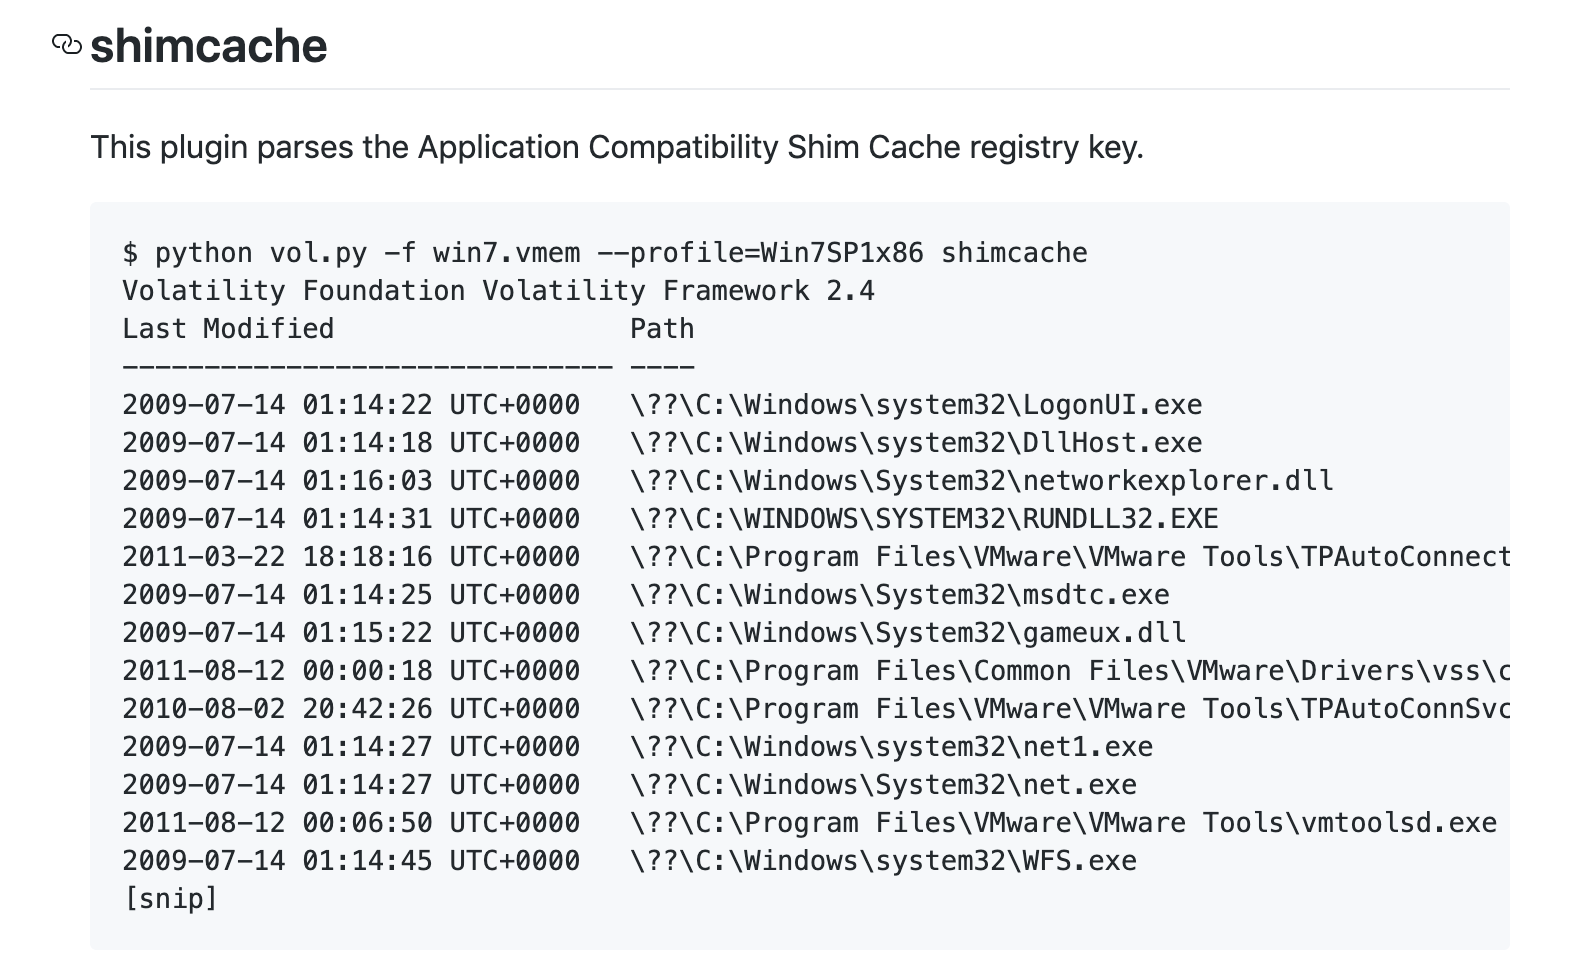Click the vmtoolsd.exe path entry
This screenshot has height=968, width=1582.
(x=1064, y=823)
